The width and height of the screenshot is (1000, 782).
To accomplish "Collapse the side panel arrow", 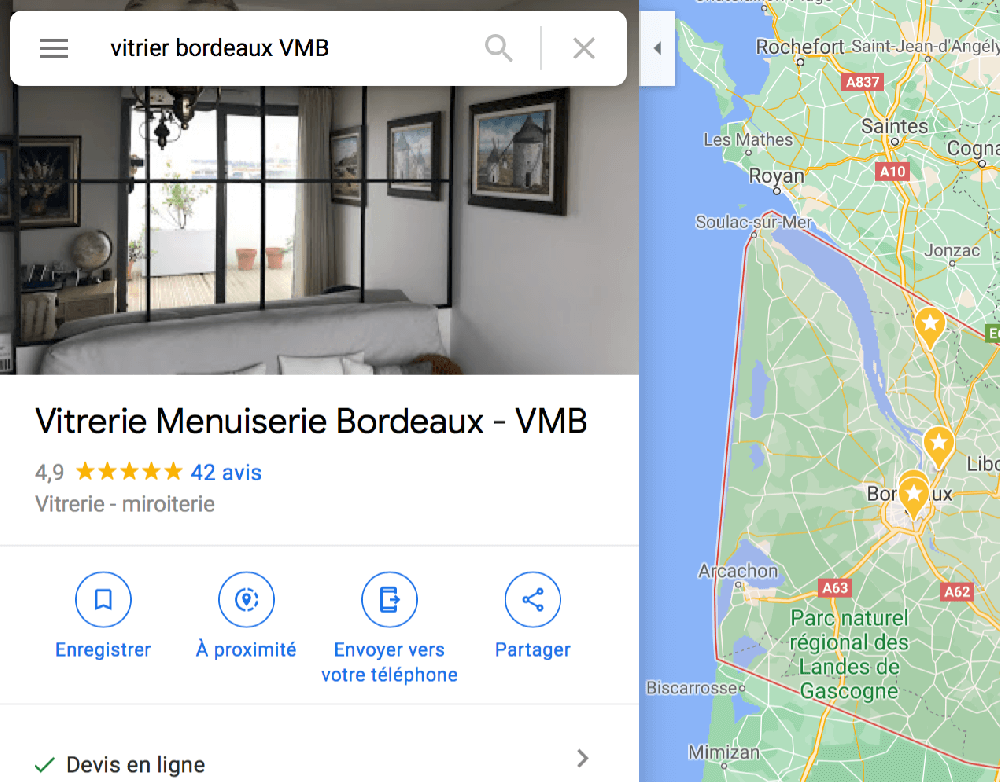I will 658,48.
